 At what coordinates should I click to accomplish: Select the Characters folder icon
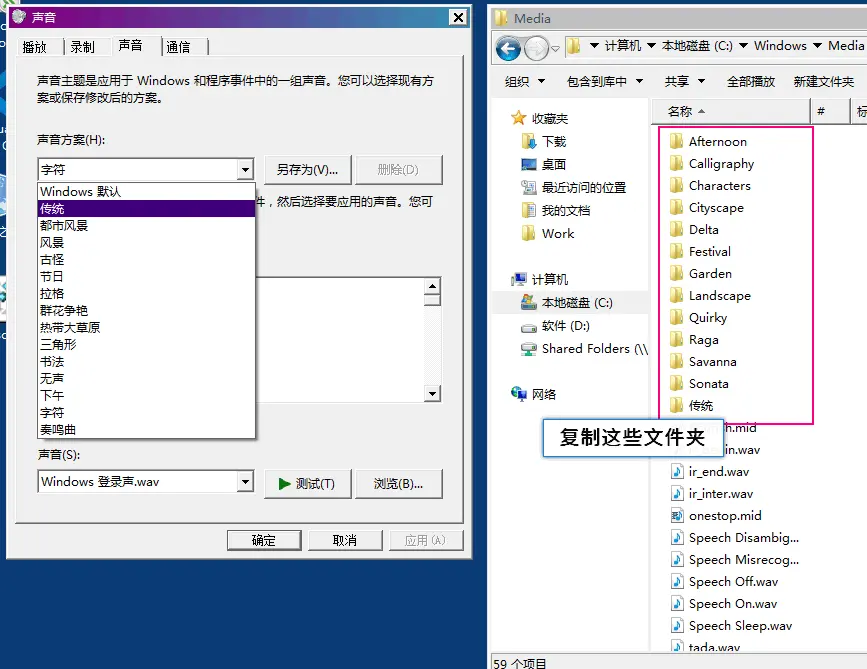pos(676,186)
